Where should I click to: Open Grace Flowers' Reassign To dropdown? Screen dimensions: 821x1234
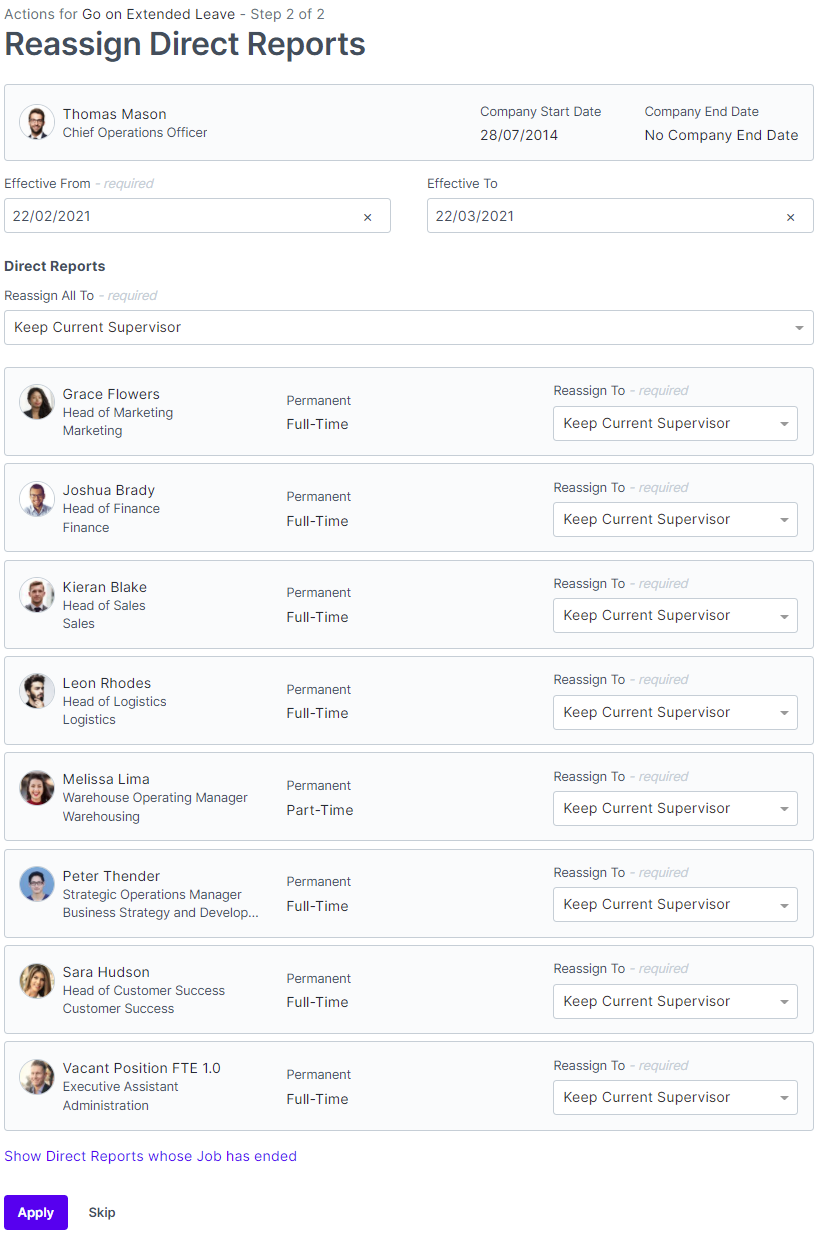tap(675, 423)
